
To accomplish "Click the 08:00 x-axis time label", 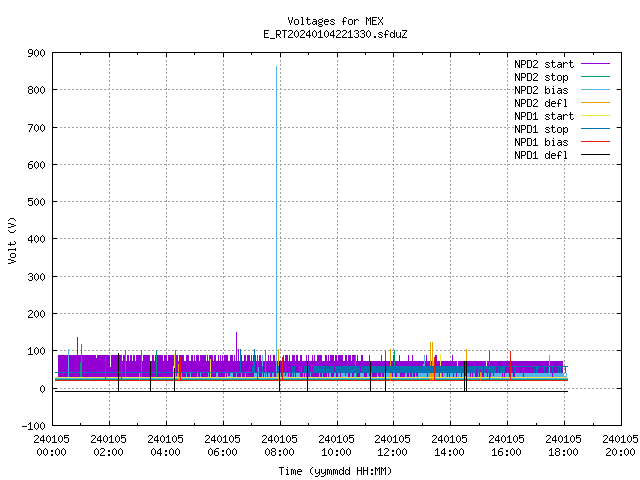I will 279,452.
